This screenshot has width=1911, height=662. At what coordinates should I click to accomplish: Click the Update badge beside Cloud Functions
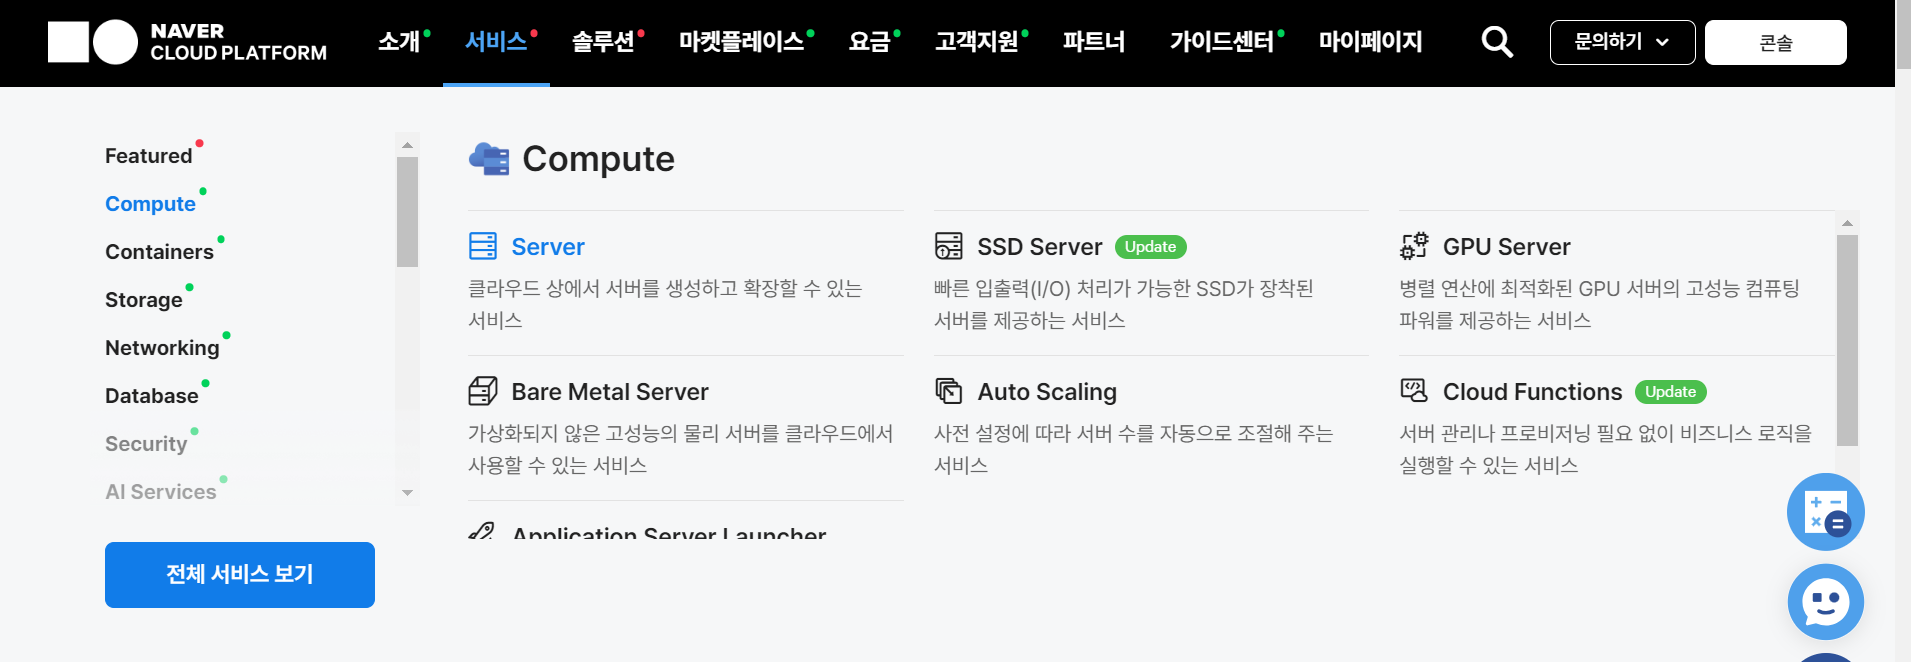tap(1670, 392)
